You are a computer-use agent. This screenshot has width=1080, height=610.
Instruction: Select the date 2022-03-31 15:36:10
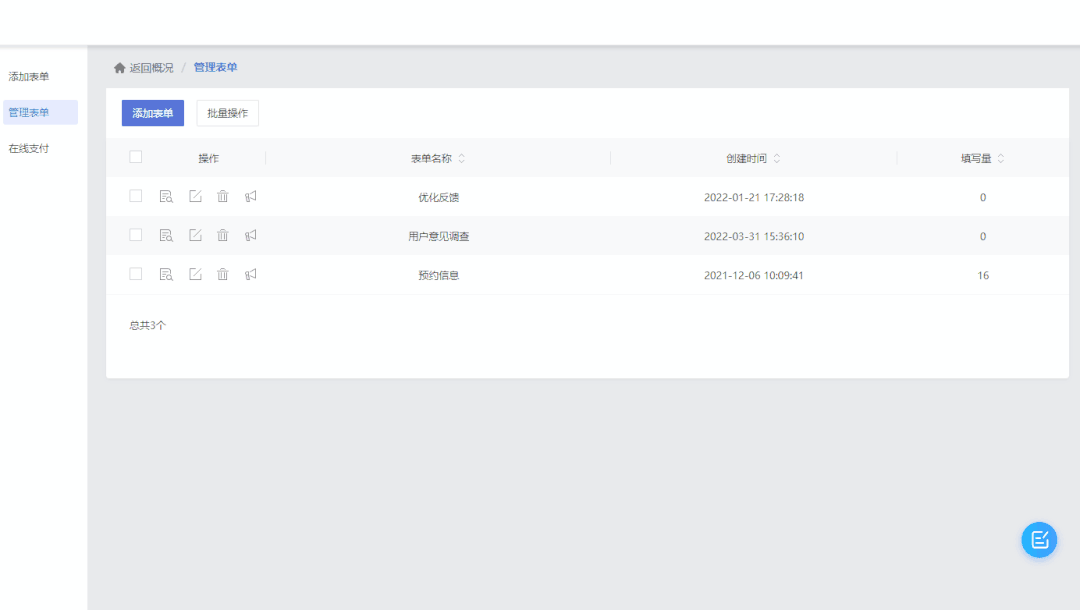pyautogui.click(x=754, y=236)
